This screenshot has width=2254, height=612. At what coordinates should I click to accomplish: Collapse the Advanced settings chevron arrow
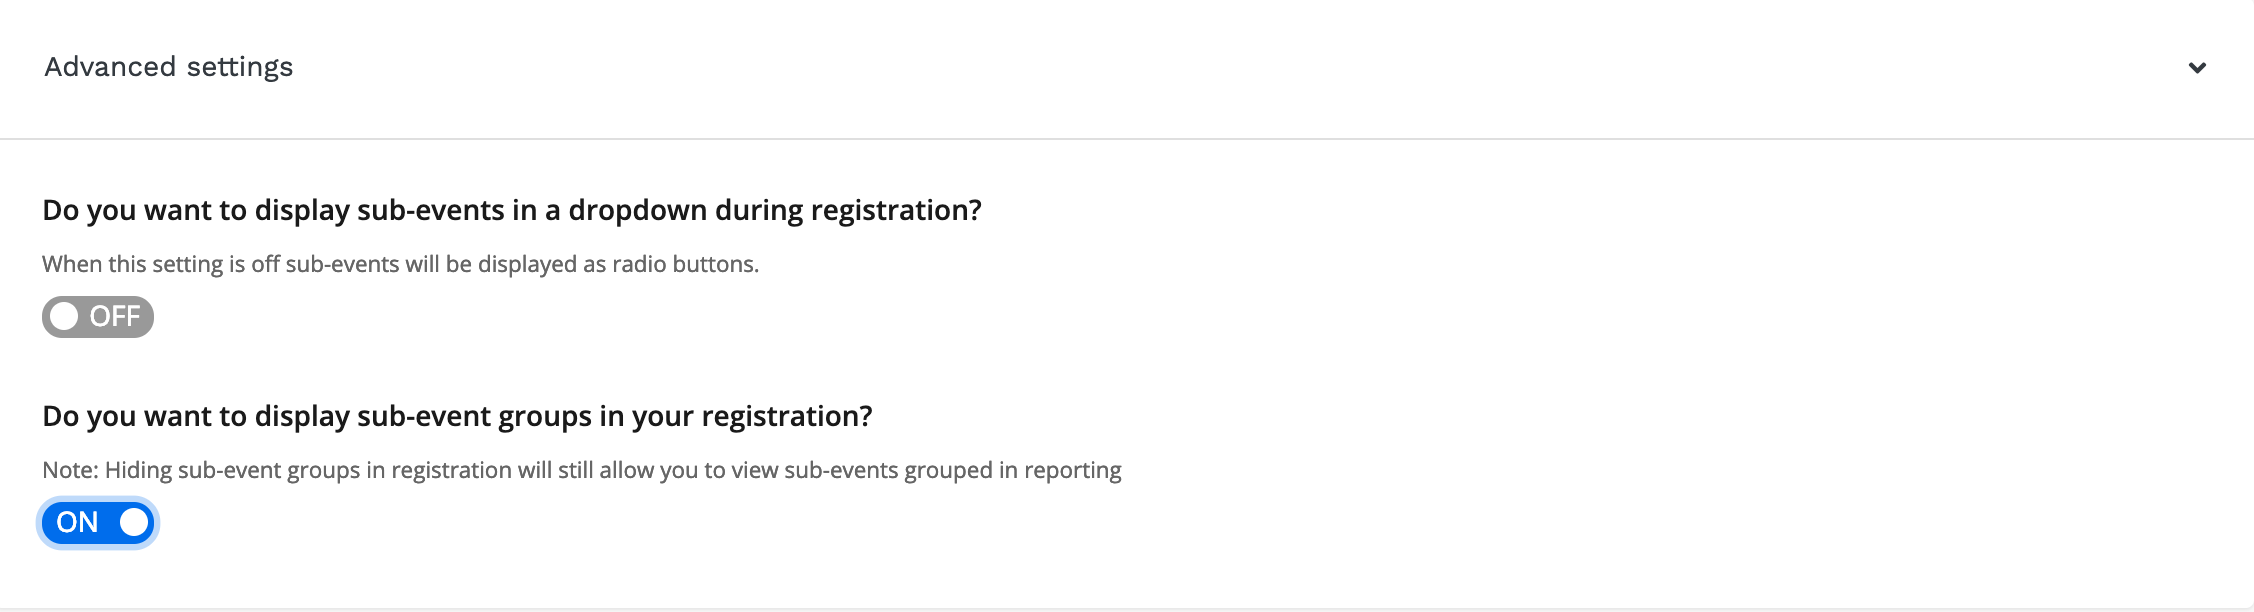[x=2197, y=68]
